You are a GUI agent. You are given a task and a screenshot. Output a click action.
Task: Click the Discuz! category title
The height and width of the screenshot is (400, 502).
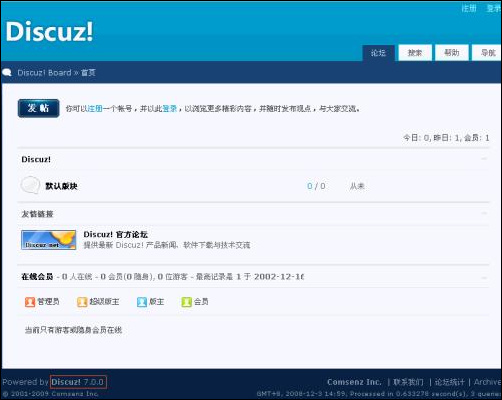tap(36, 159)
